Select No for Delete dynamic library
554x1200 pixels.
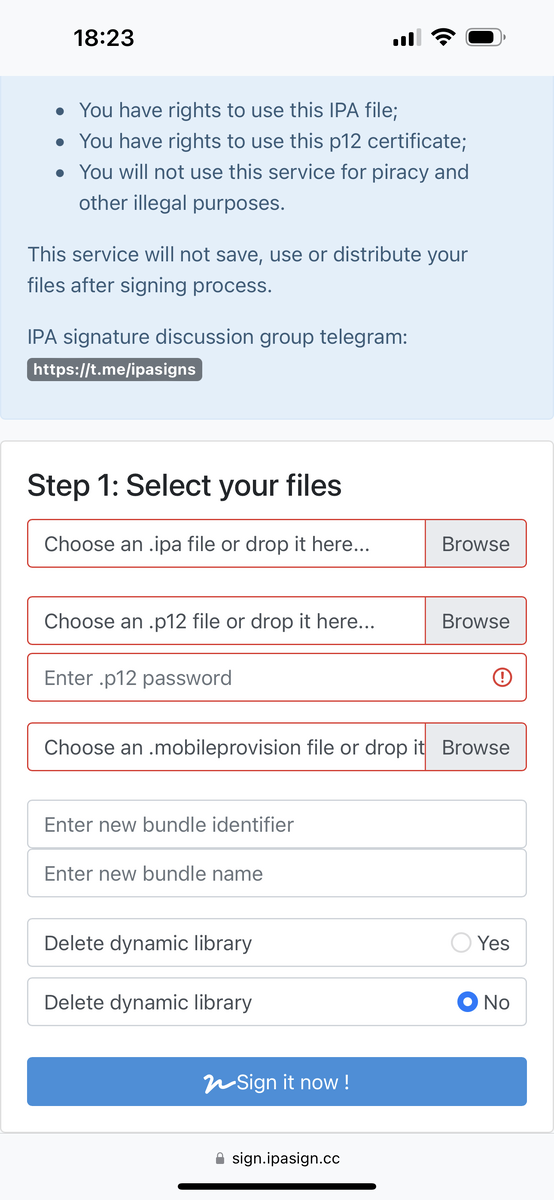[467, 1002]
